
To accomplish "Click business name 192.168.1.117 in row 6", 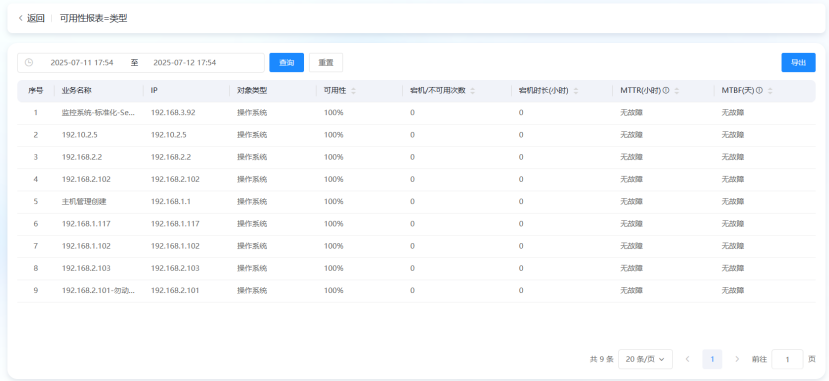I will click(x=86, y=224).
